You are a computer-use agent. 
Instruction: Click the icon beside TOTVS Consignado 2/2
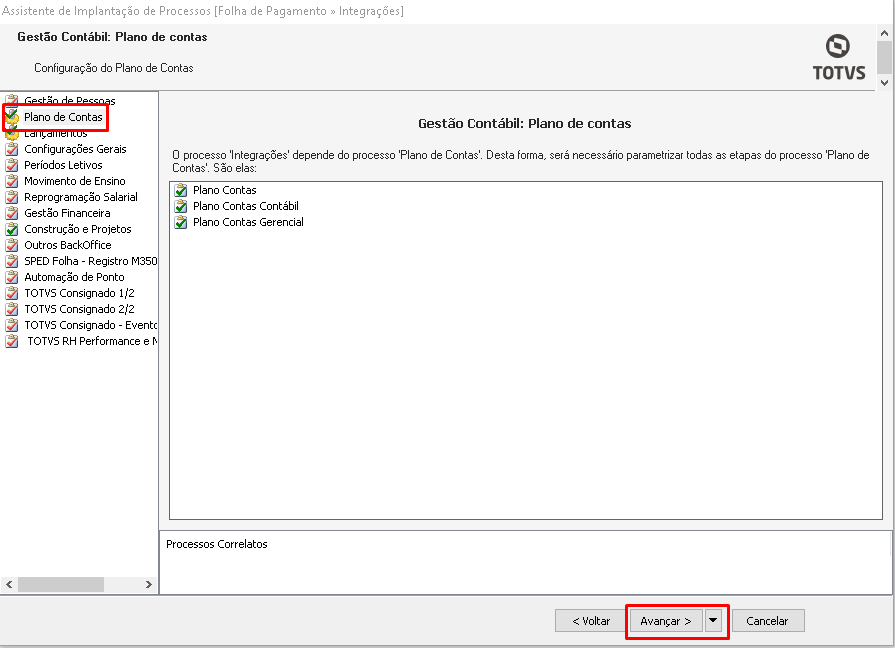coord(11,309)
